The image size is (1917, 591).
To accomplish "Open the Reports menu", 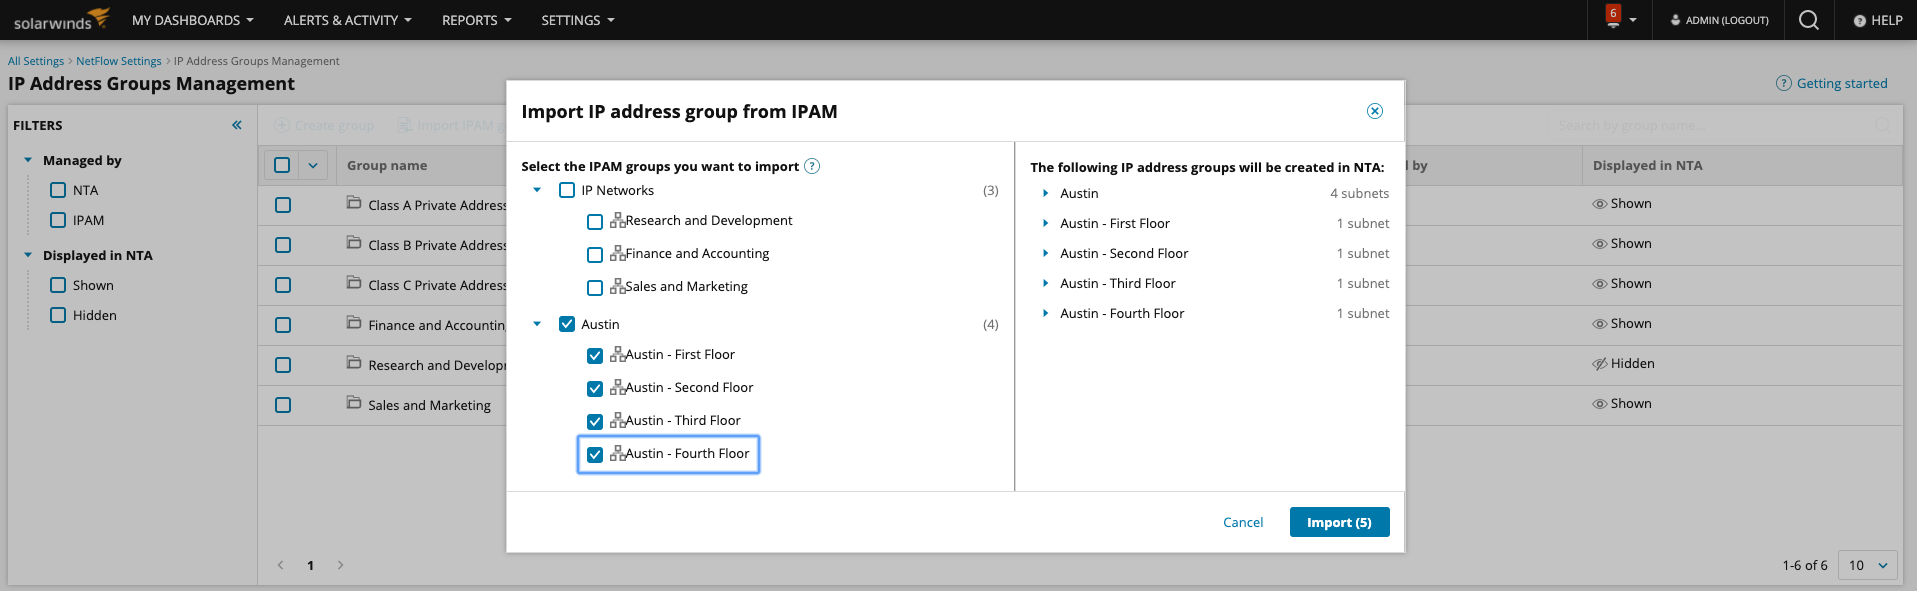I will [476, 20].
